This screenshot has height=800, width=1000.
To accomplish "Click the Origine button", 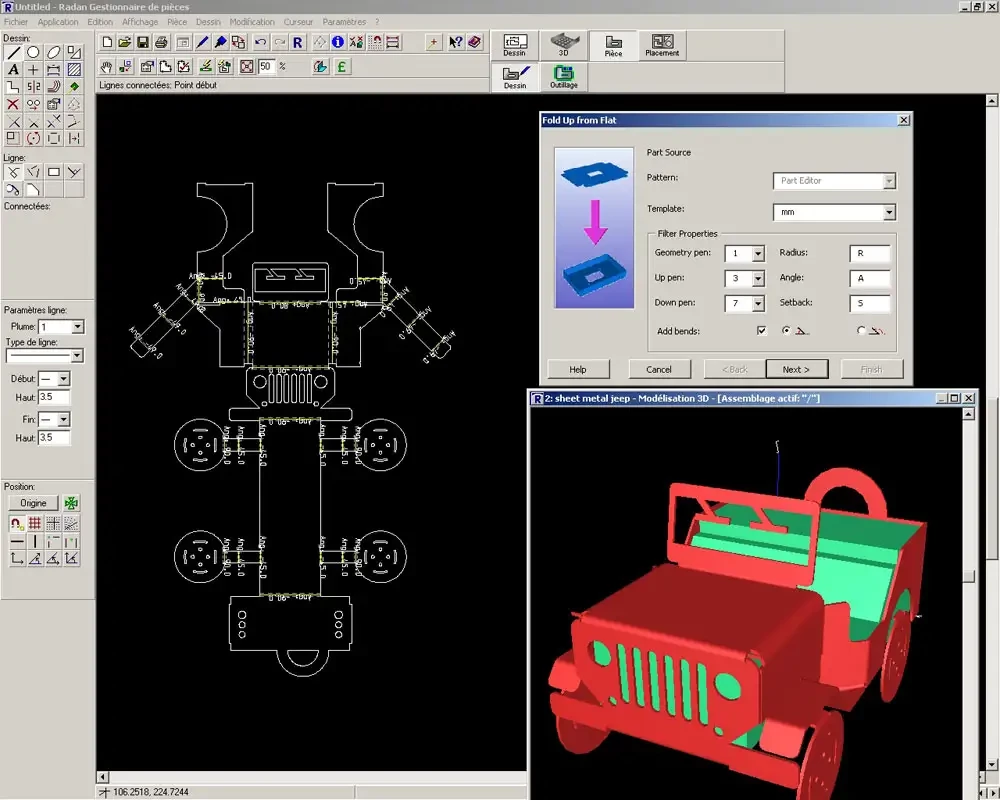I will [33, 503].
